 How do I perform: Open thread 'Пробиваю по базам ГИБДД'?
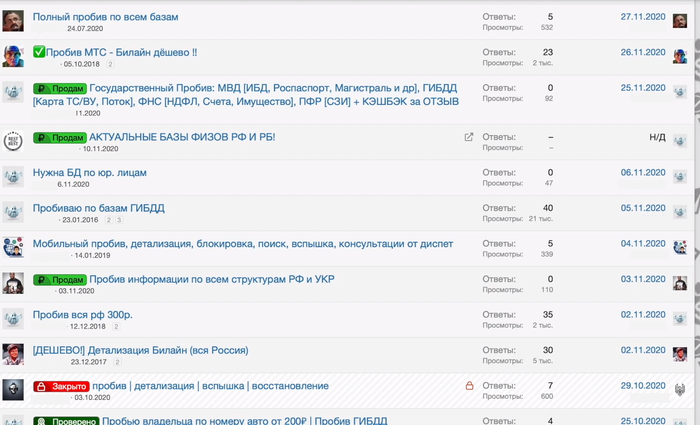[x=99, y=208]
